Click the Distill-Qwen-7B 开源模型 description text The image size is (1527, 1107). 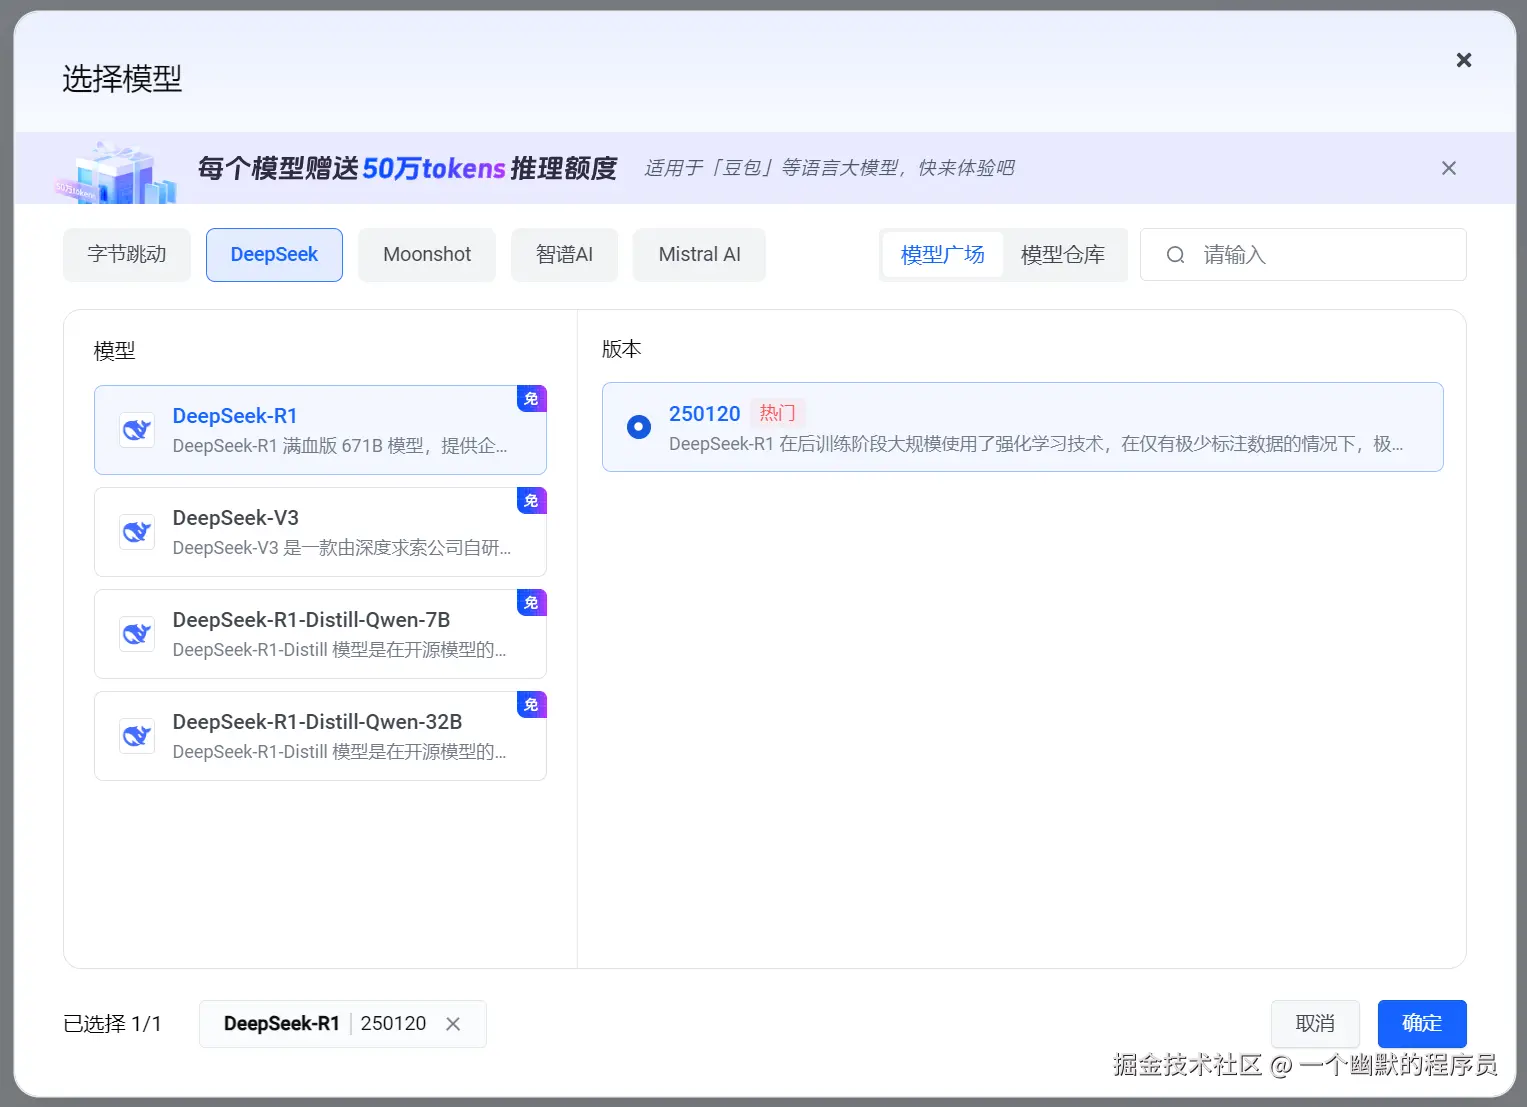(340, 650)
